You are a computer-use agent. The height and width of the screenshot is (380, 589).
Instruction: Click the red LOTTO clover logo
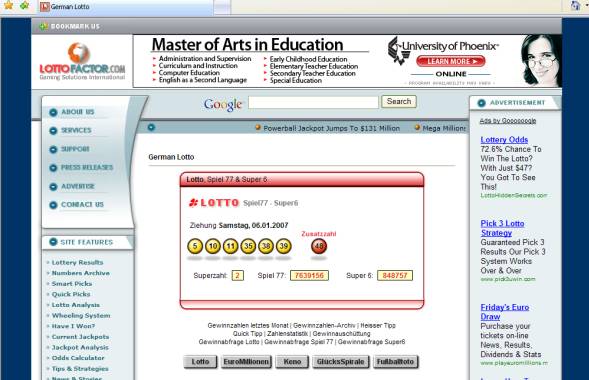pyautogui.click(x=213, y=203)
